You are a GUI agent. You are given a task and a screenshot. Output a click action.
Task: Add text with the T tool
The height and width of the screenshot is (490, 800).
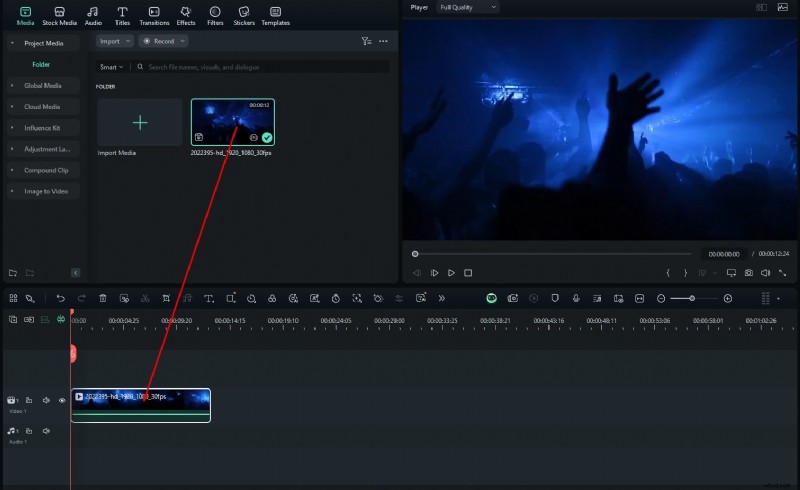point(209,299)
